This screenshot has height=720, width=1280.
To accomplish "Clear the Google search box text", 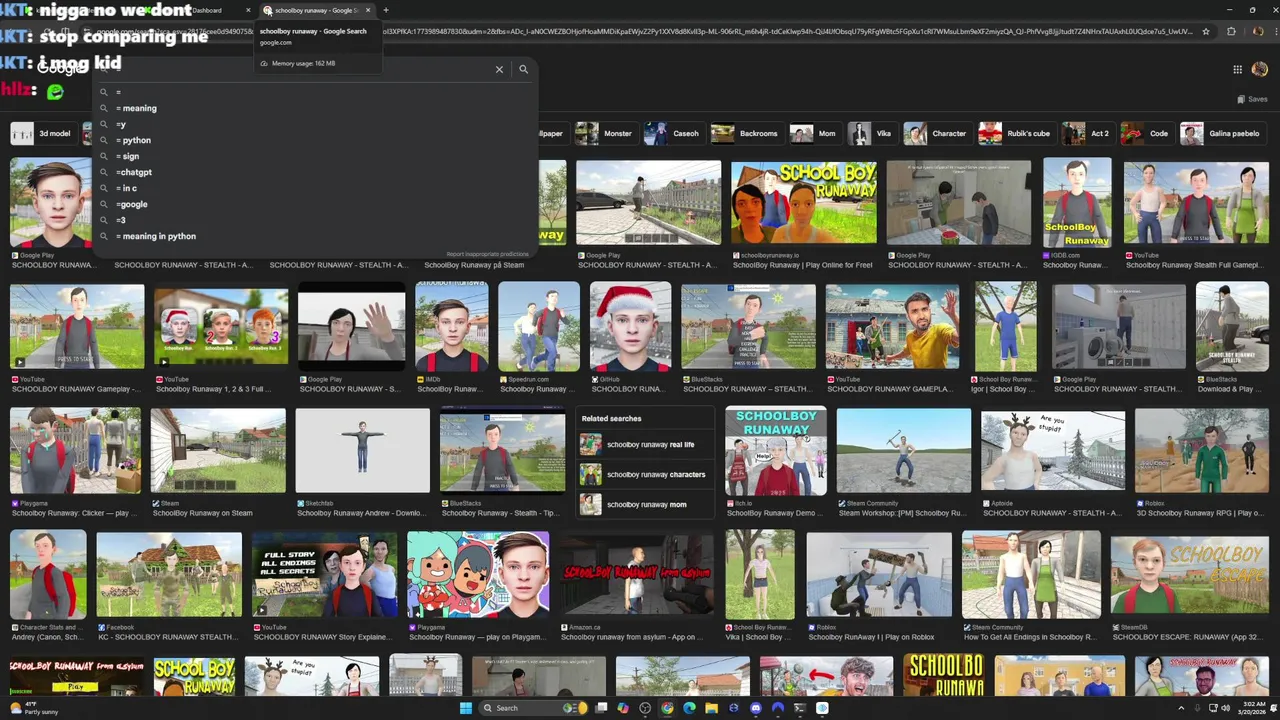I will (x=499, y=69).
